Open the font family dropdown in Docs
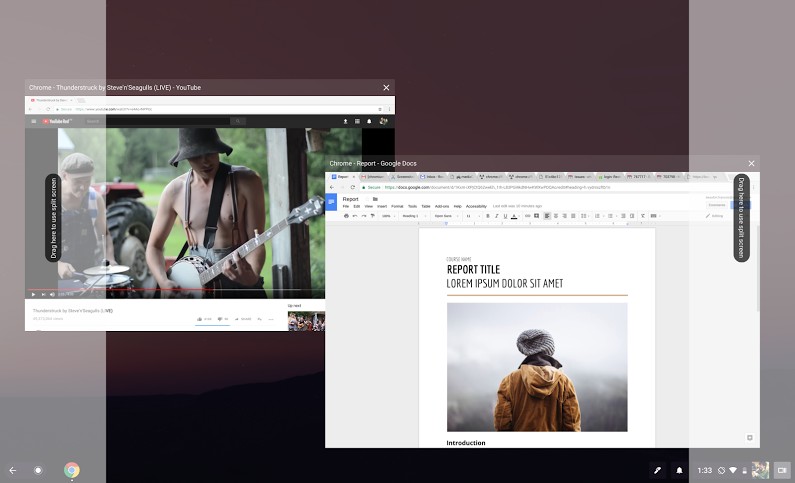The height and width of the screenshot is (483, 795). 446,216
